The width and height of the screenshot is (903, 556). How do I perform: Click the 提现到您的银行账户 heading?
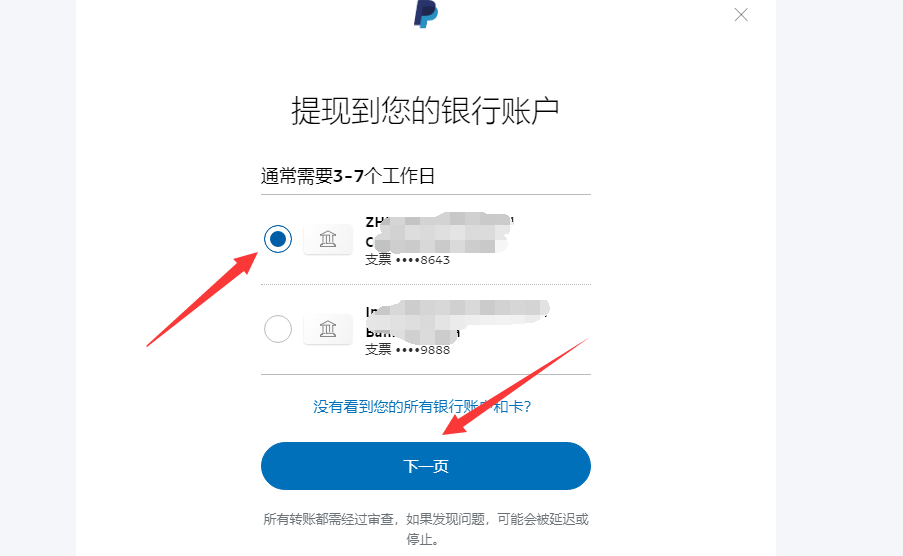coord(425,111)
